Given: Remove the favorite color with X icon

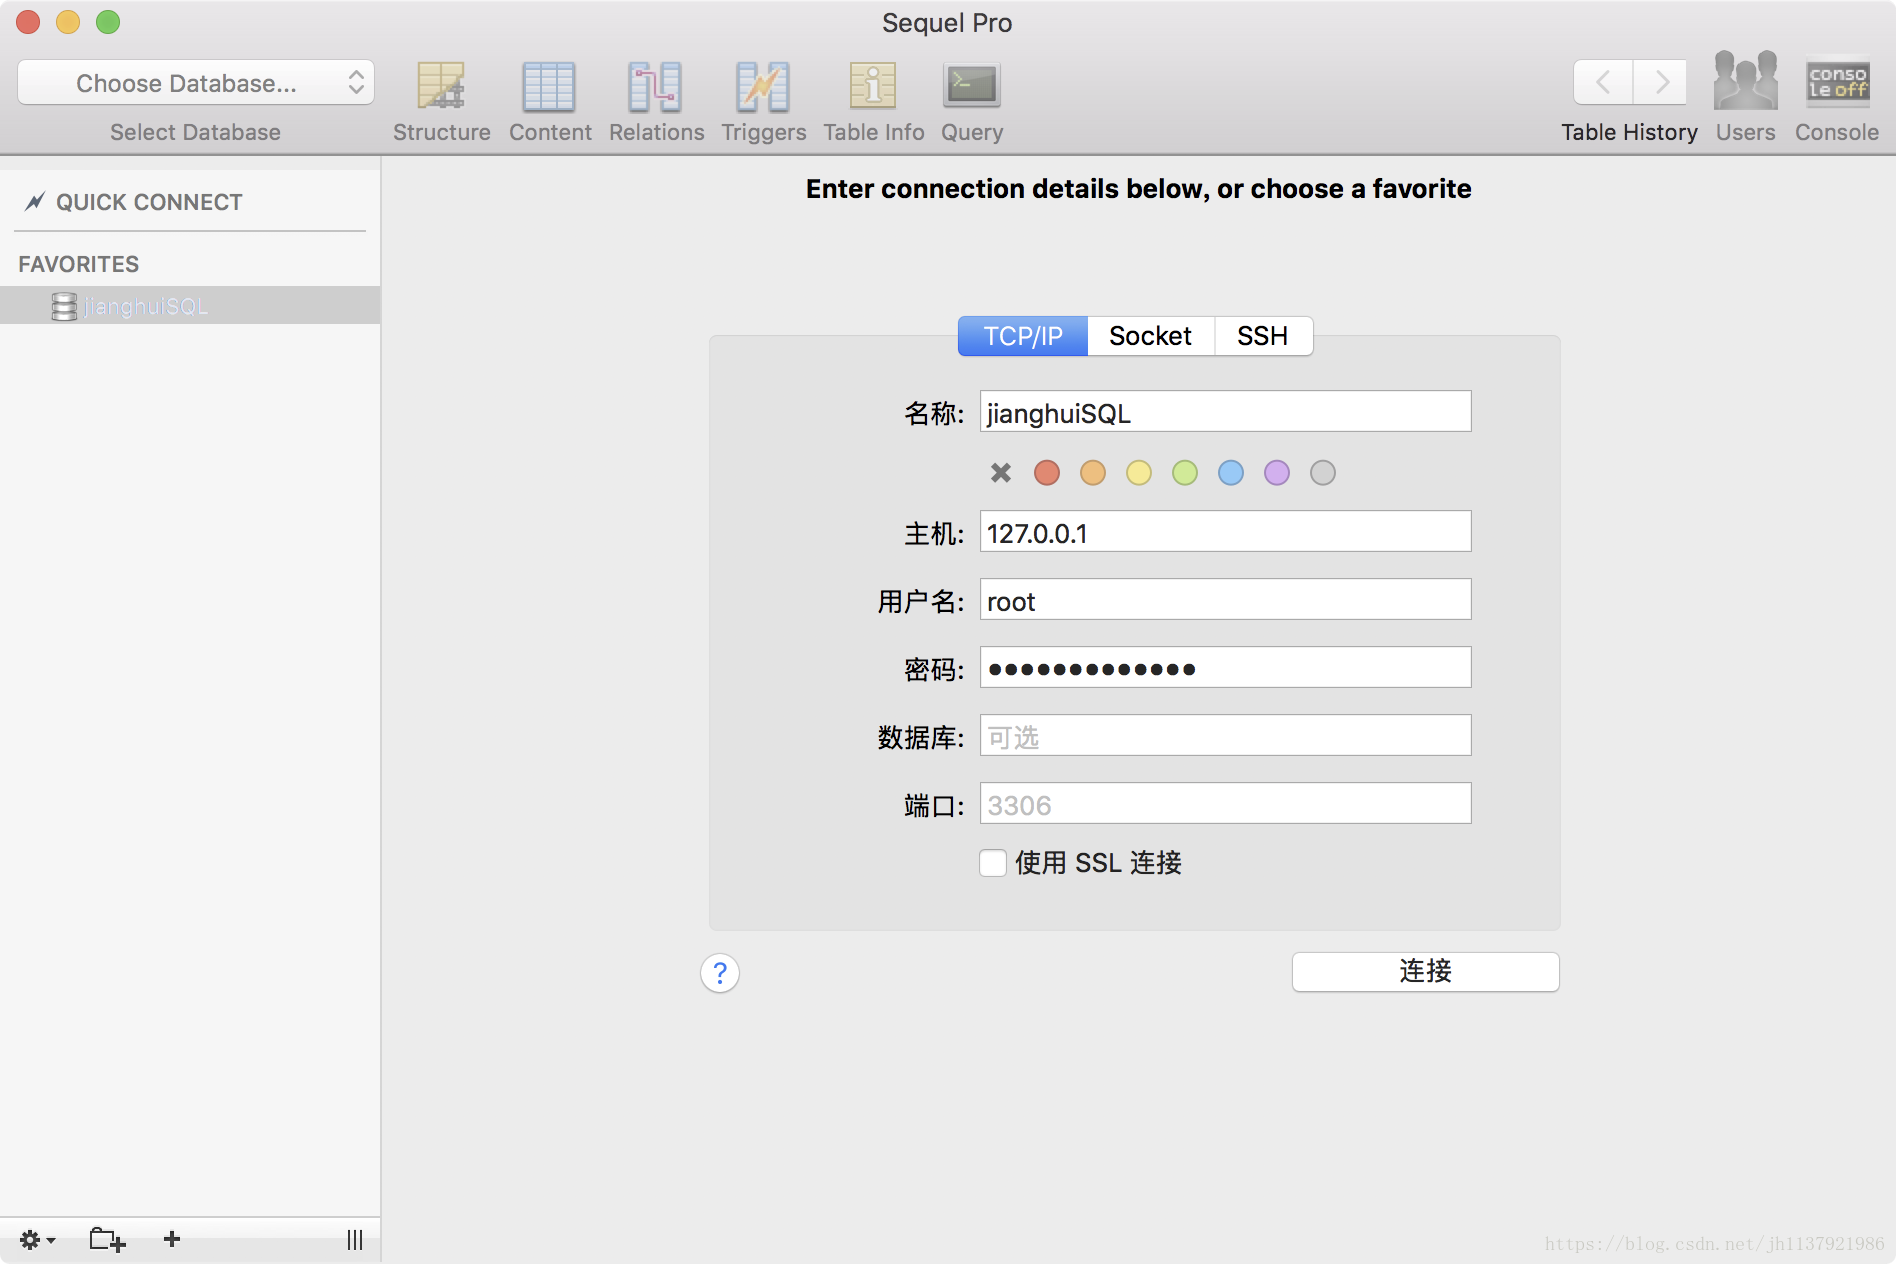Looking at the screenshot, I should (1001, 473).
